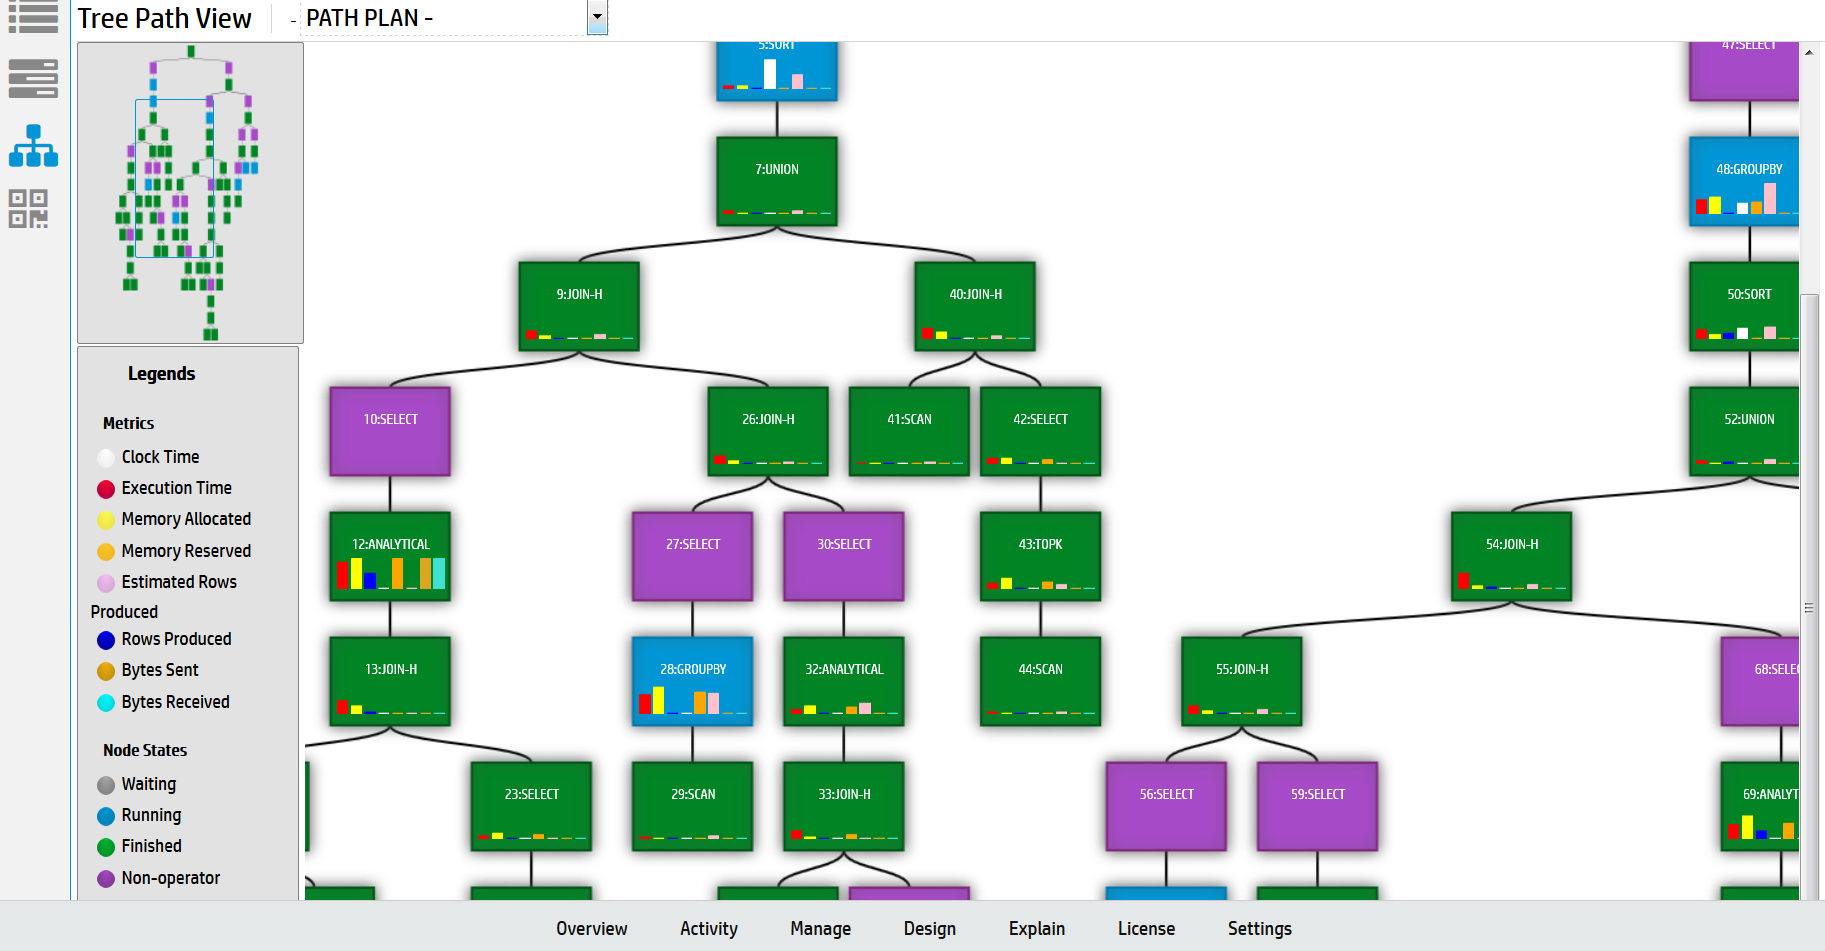Select the 7:UNION node

776,181
